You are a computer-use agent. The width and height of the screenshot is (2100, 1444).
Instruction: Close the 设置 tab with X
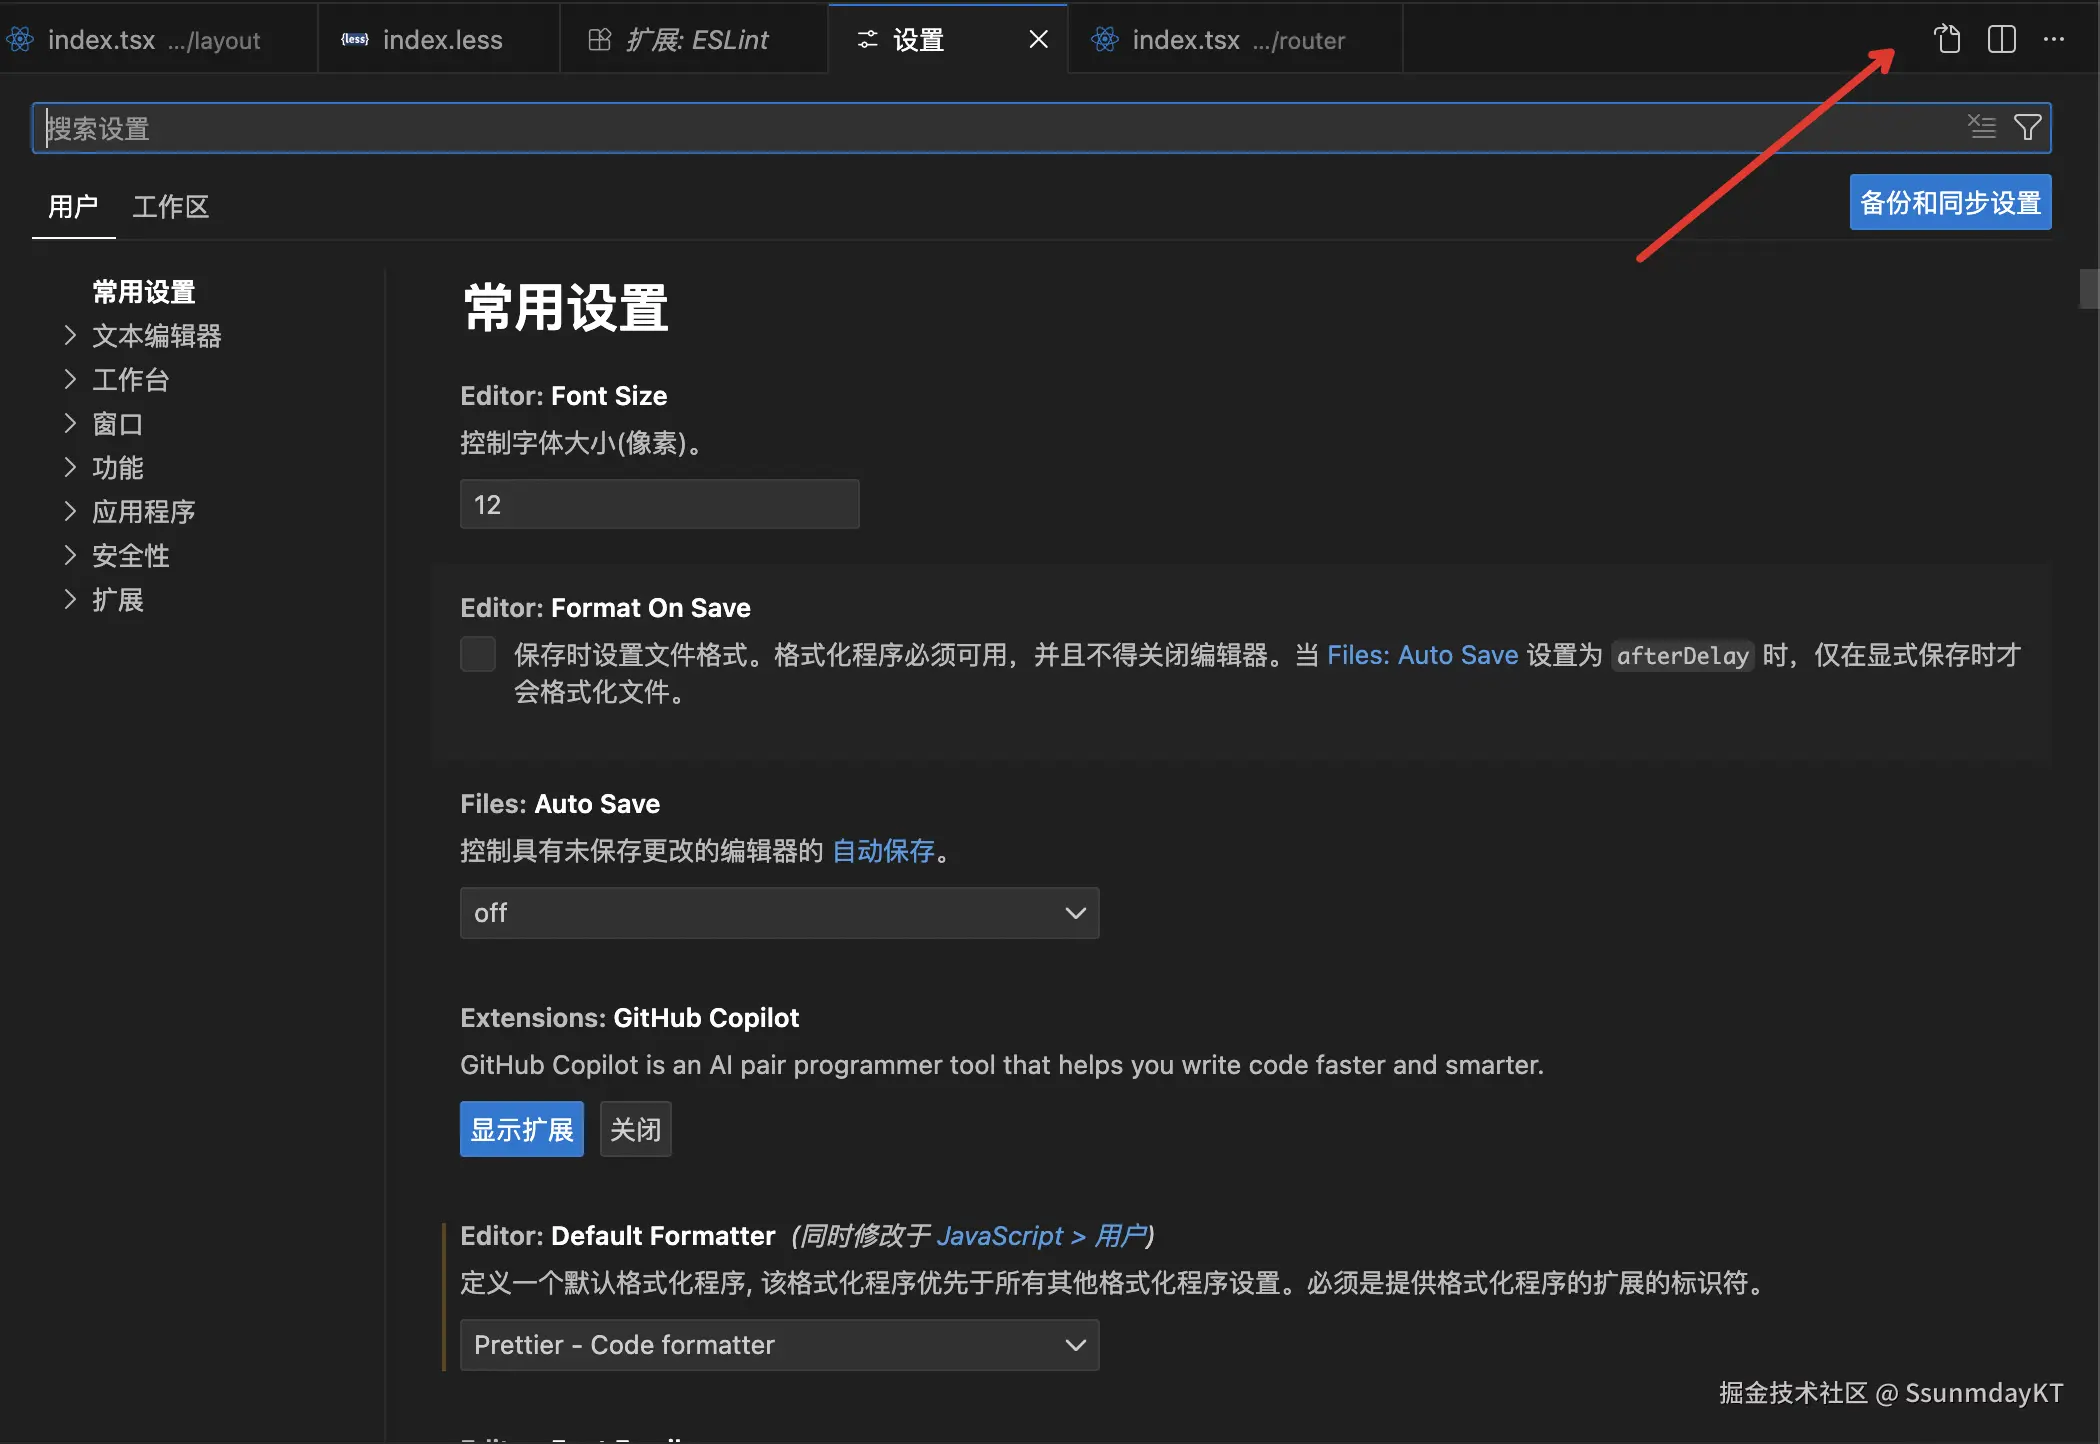pos(1038,39)
